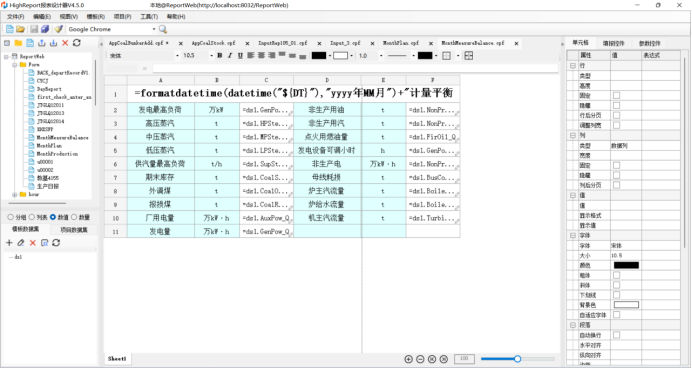Click the new document icon in top toolbar
This screenshot has height=368, width=692.
point(9,29)
